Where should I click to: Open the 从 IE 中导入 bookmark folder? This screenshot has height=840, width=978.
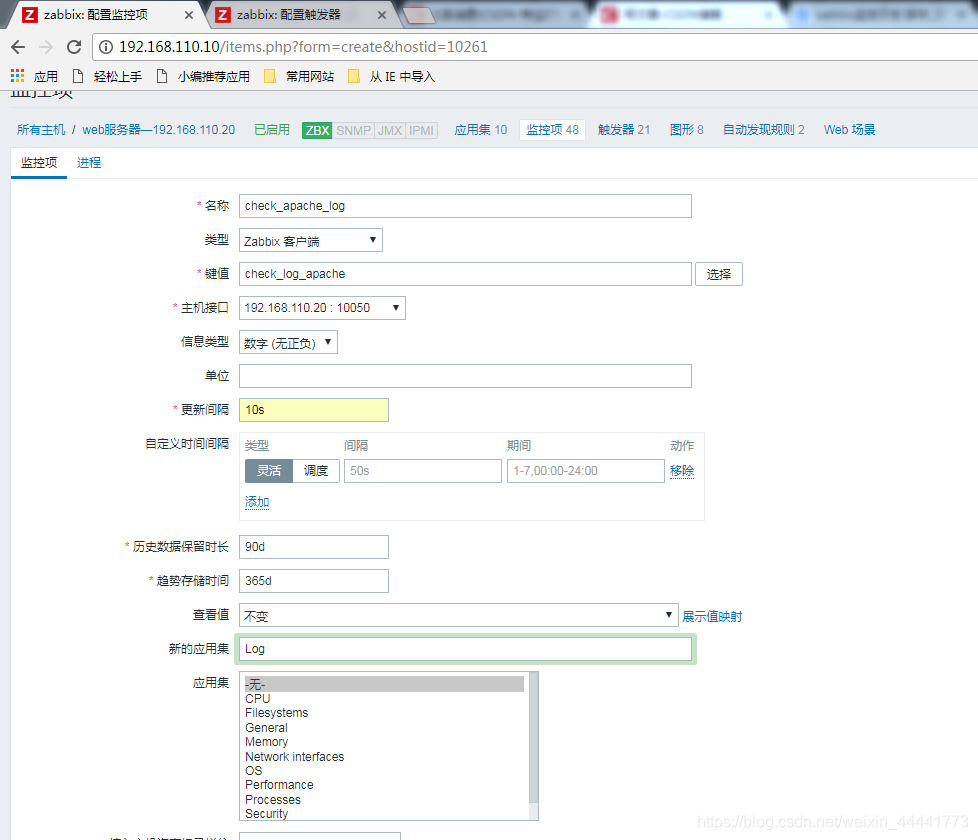pyautogui.click(x=392, y=76)
